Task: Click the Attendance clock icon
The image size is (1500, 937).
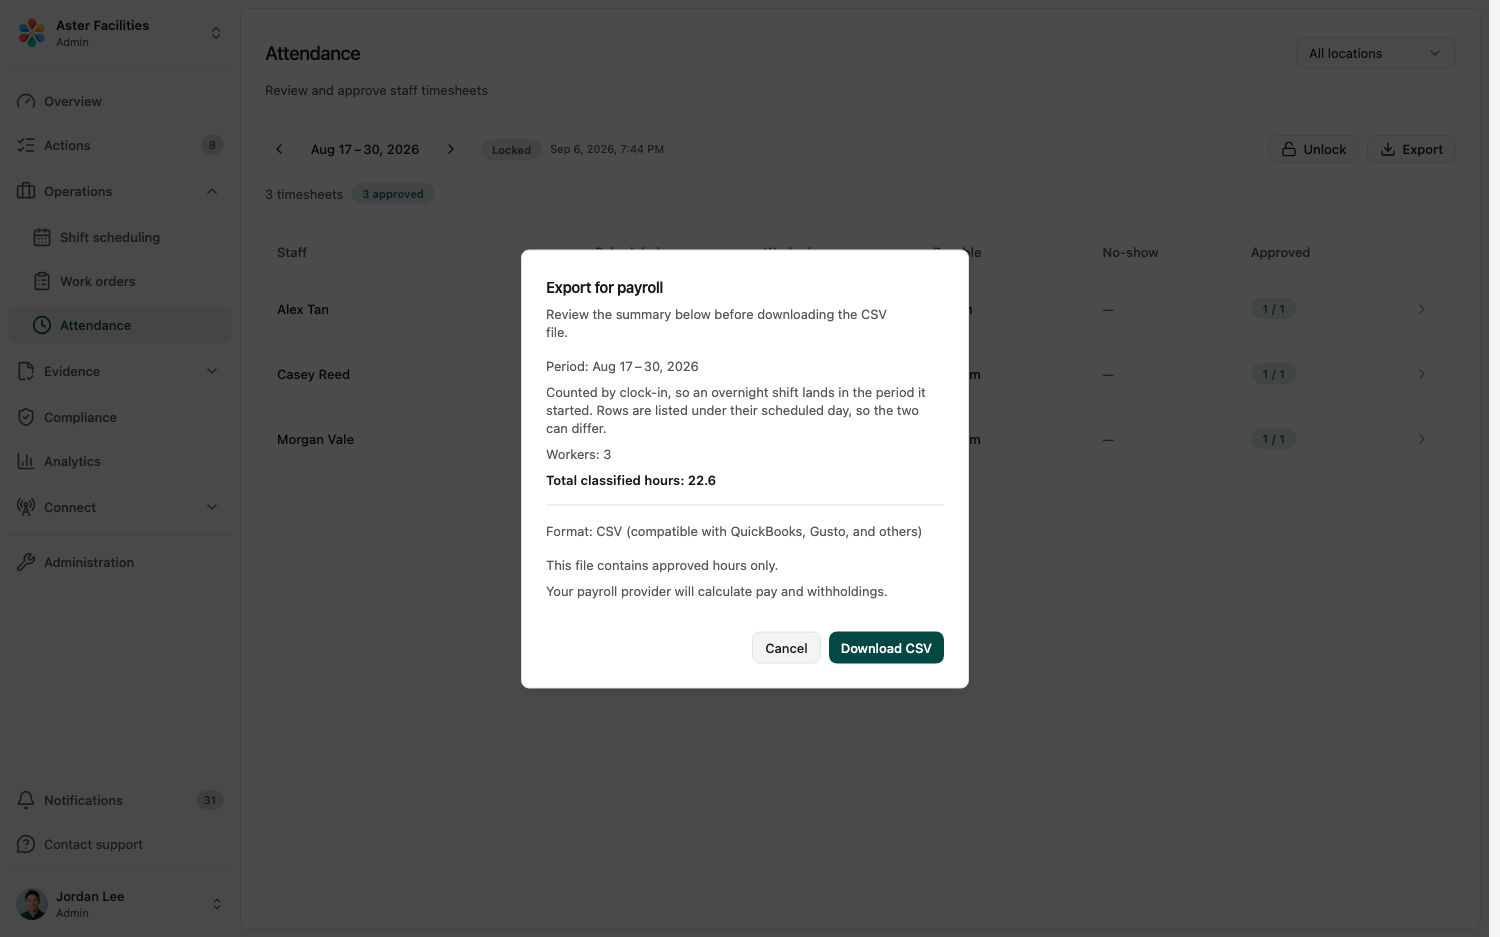Action: pos(42,325)
